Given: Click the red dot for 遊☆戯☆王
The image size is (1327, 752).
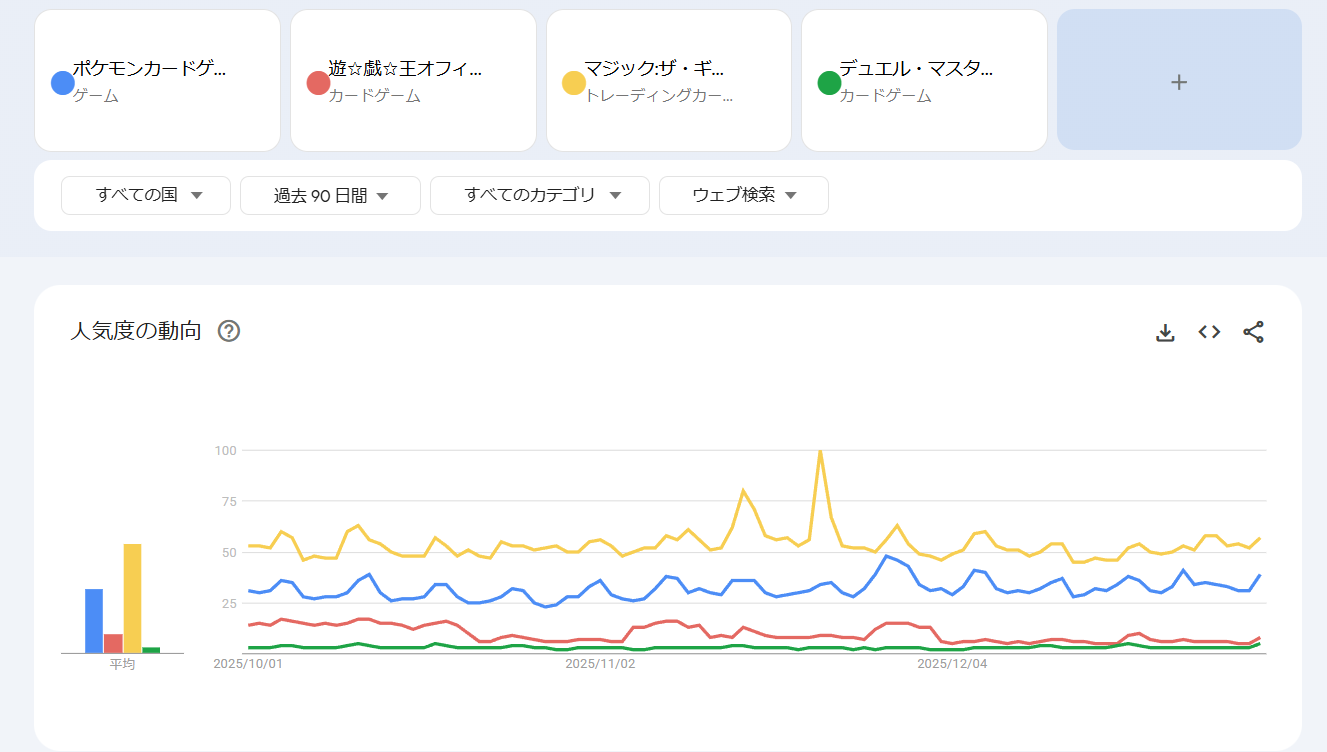Looking at the screenshot, I should pos(318,83).
